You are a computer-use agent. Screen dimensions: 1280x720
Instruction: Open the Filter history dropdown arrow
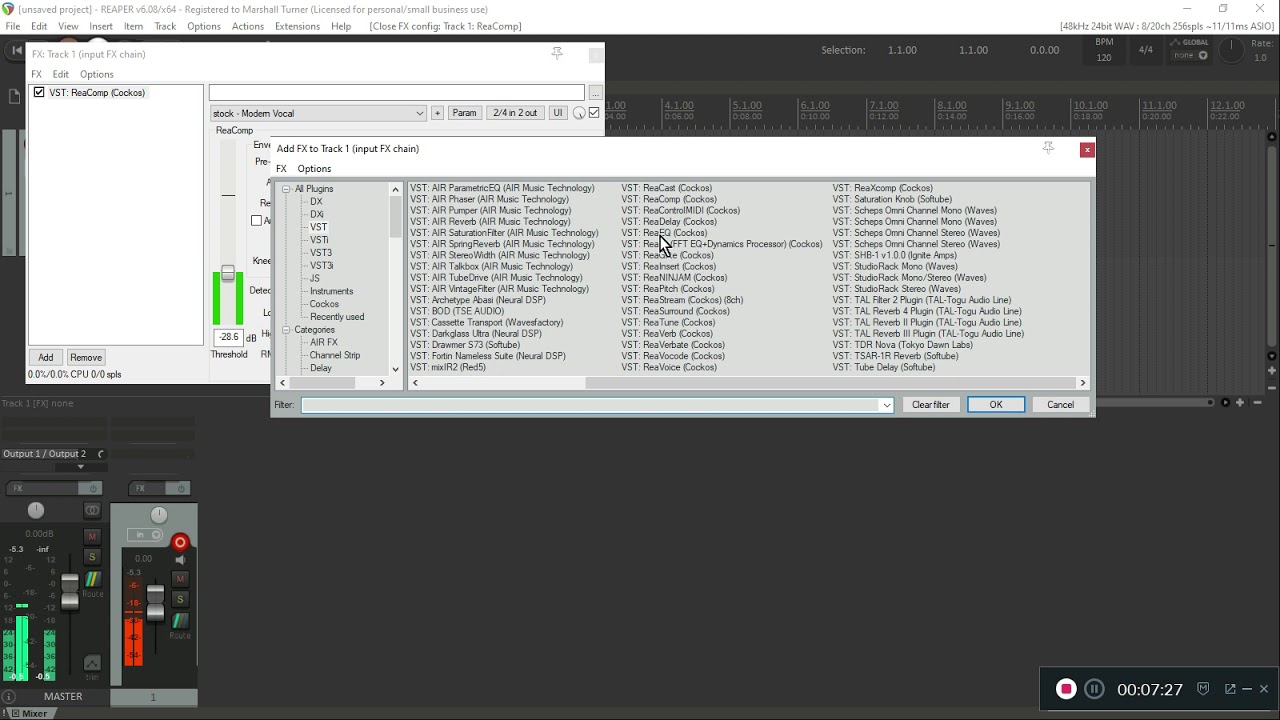point(886,405)
